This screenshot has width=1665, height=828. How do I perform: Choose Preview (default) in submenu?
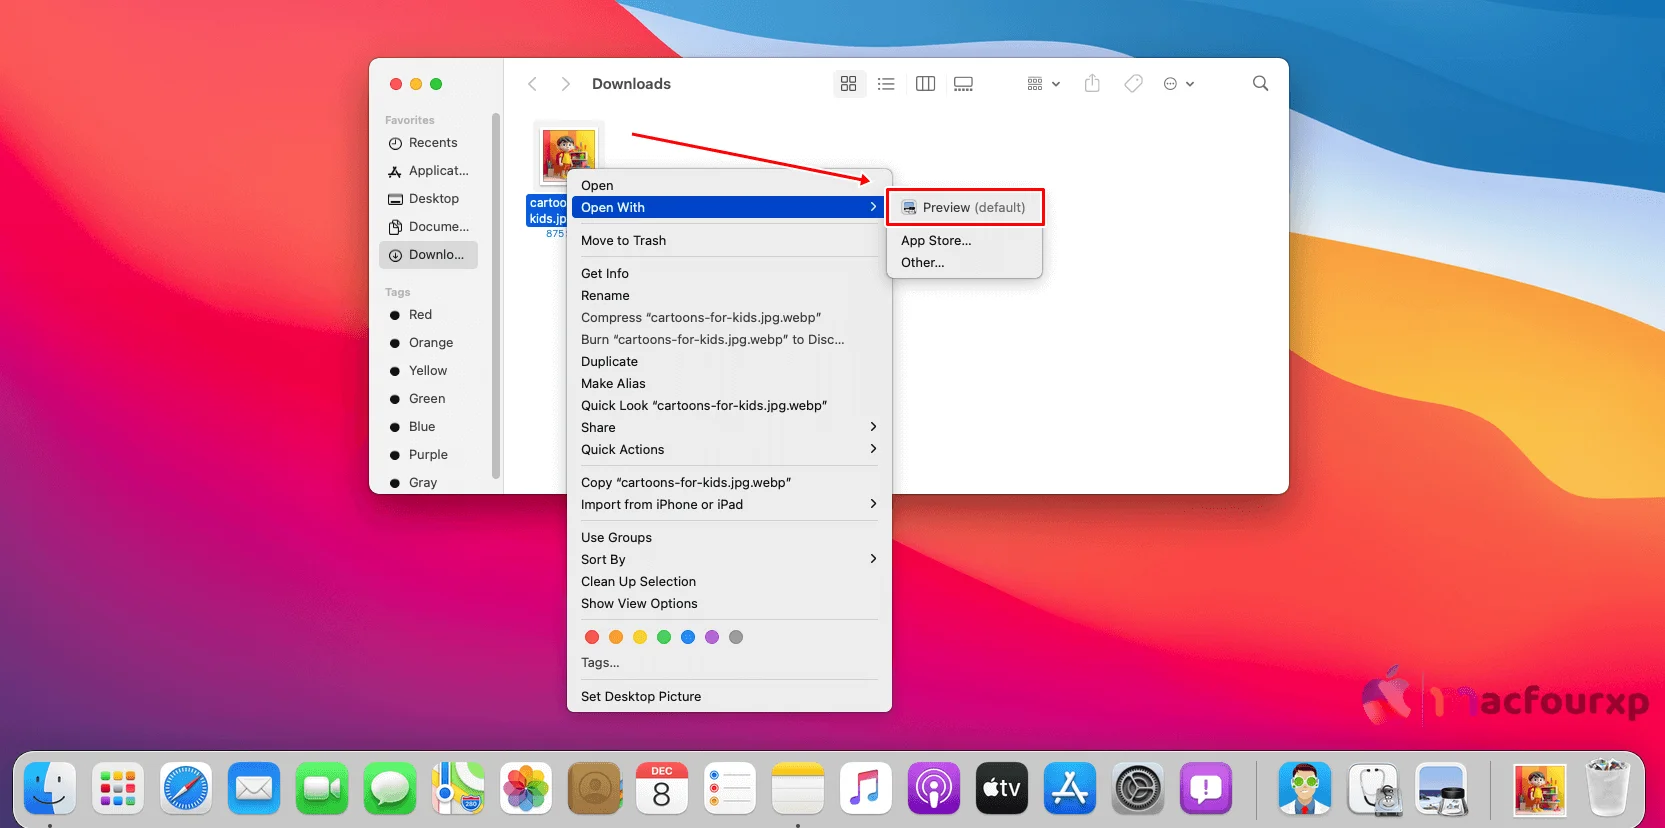coord(964,207)
